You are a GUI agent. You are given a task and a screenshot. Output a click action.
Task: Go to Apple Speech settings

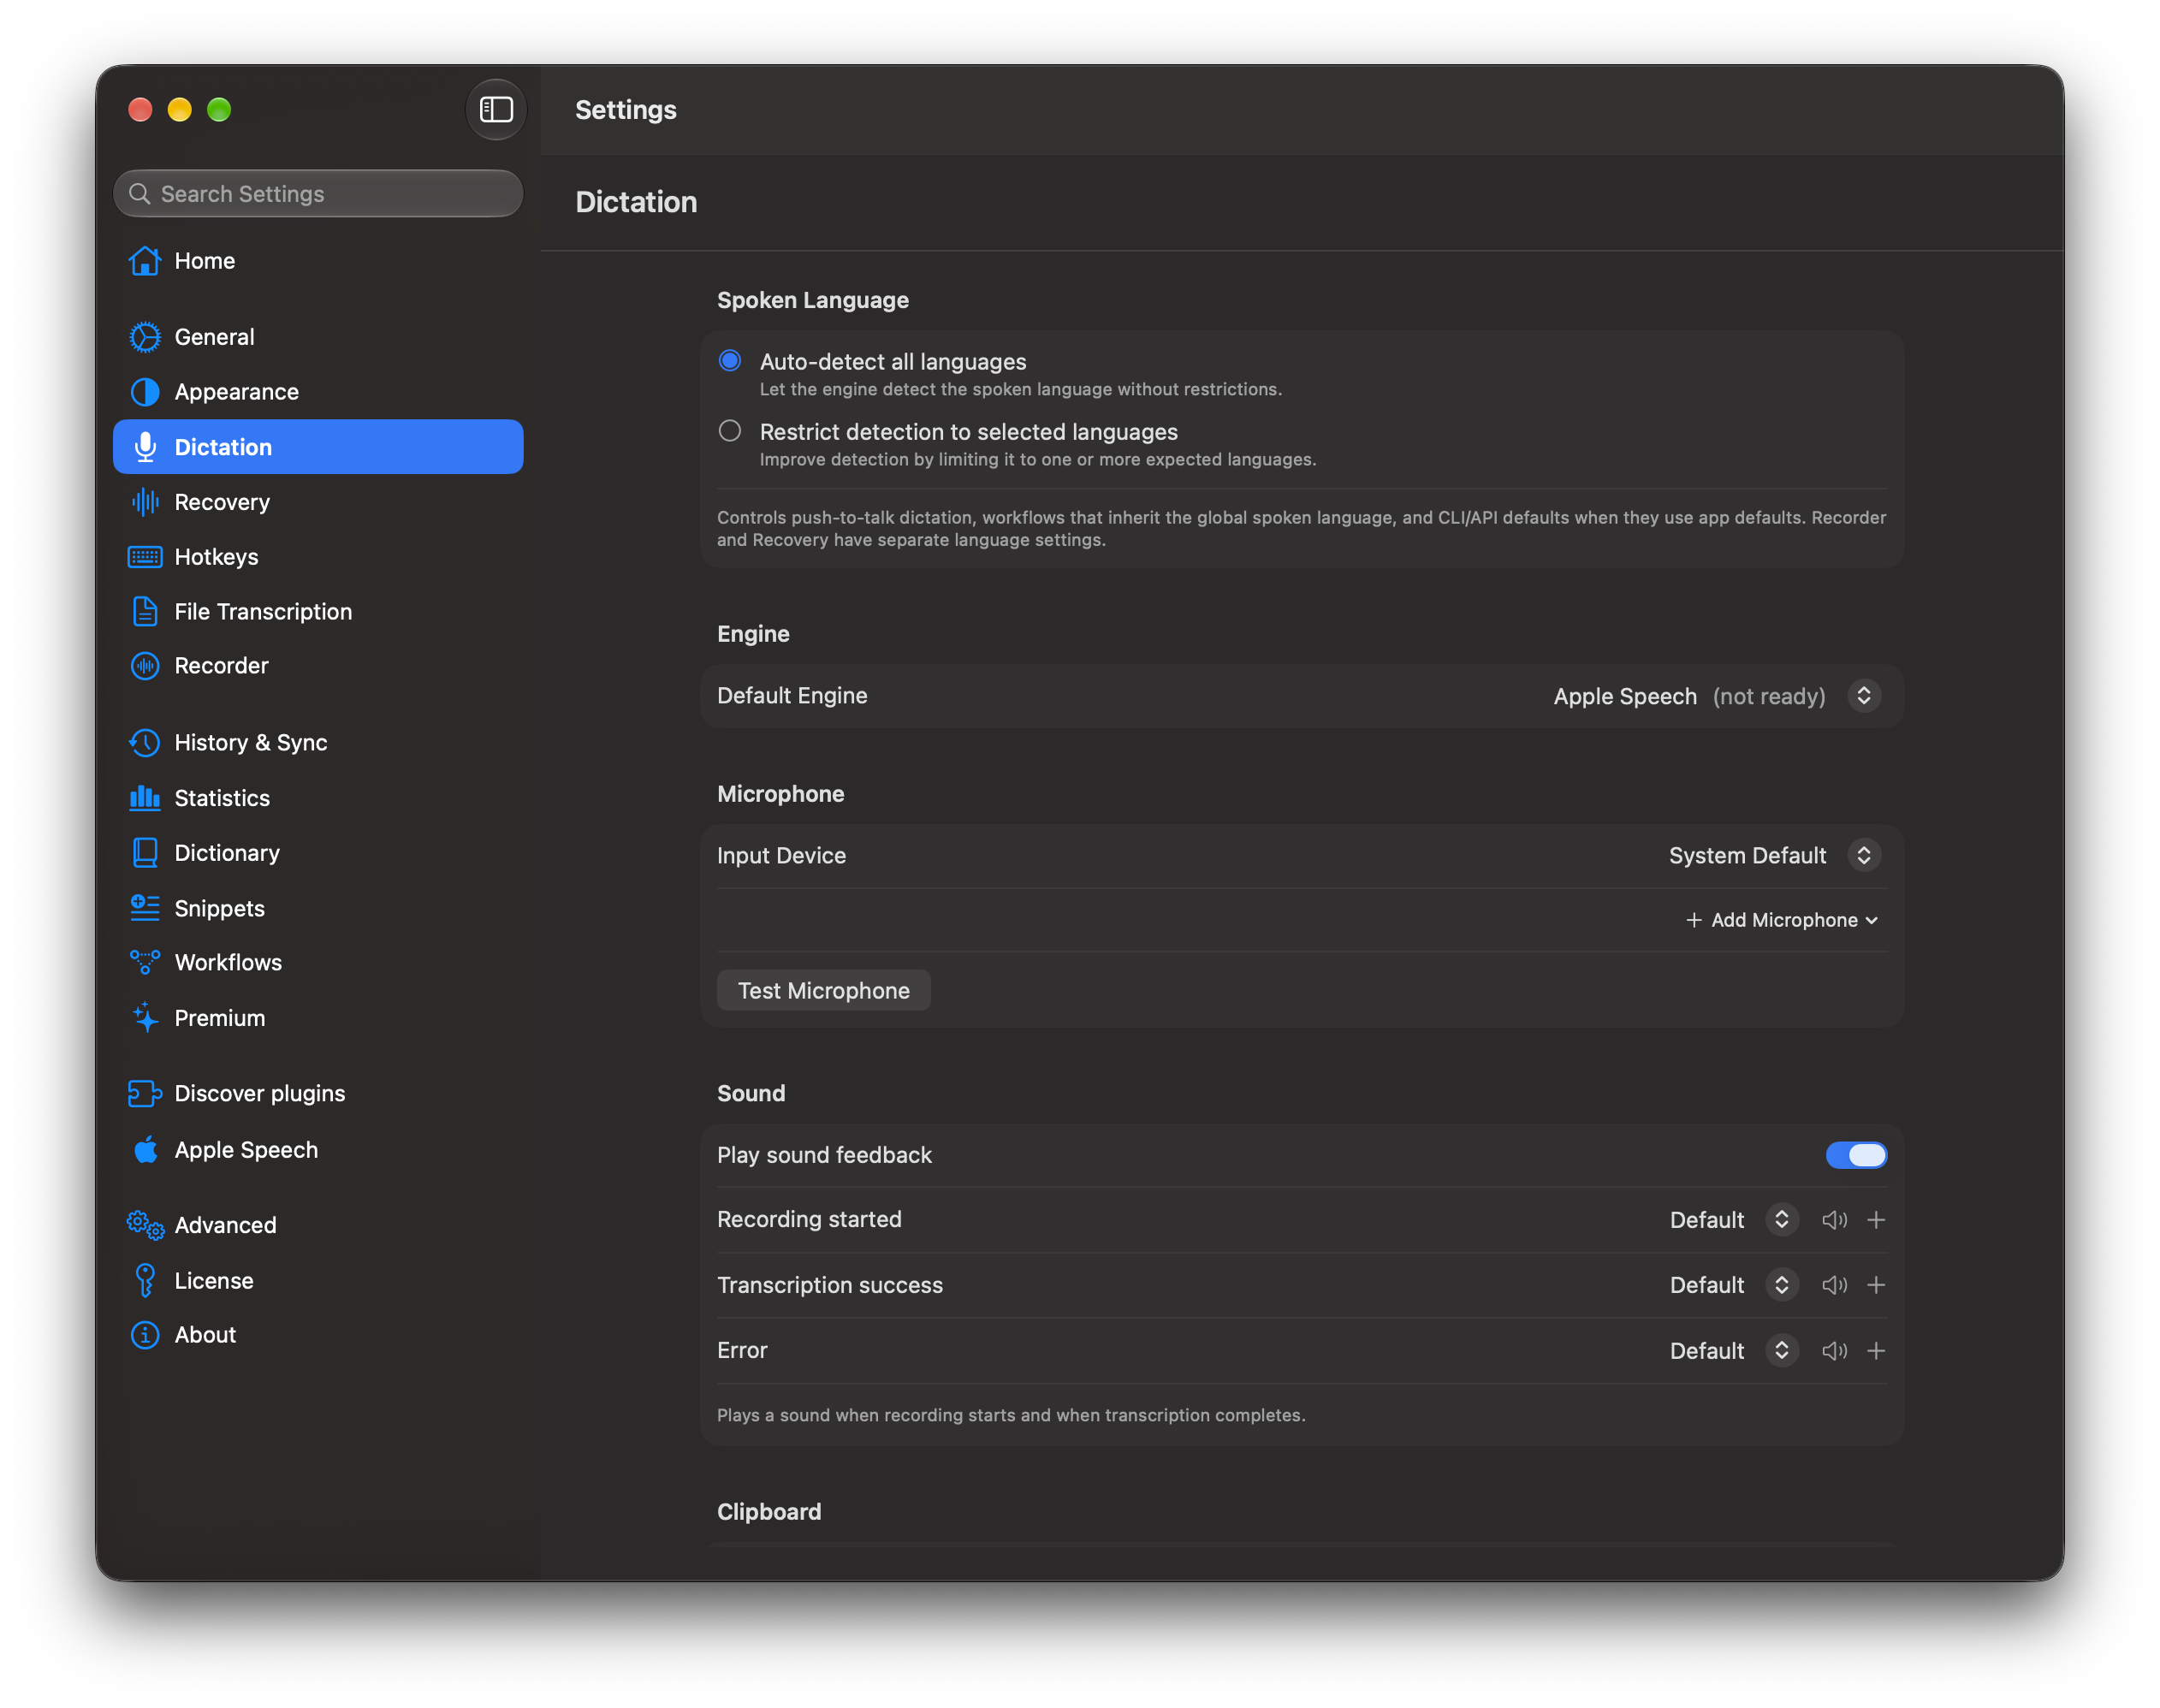(318, 1150)
